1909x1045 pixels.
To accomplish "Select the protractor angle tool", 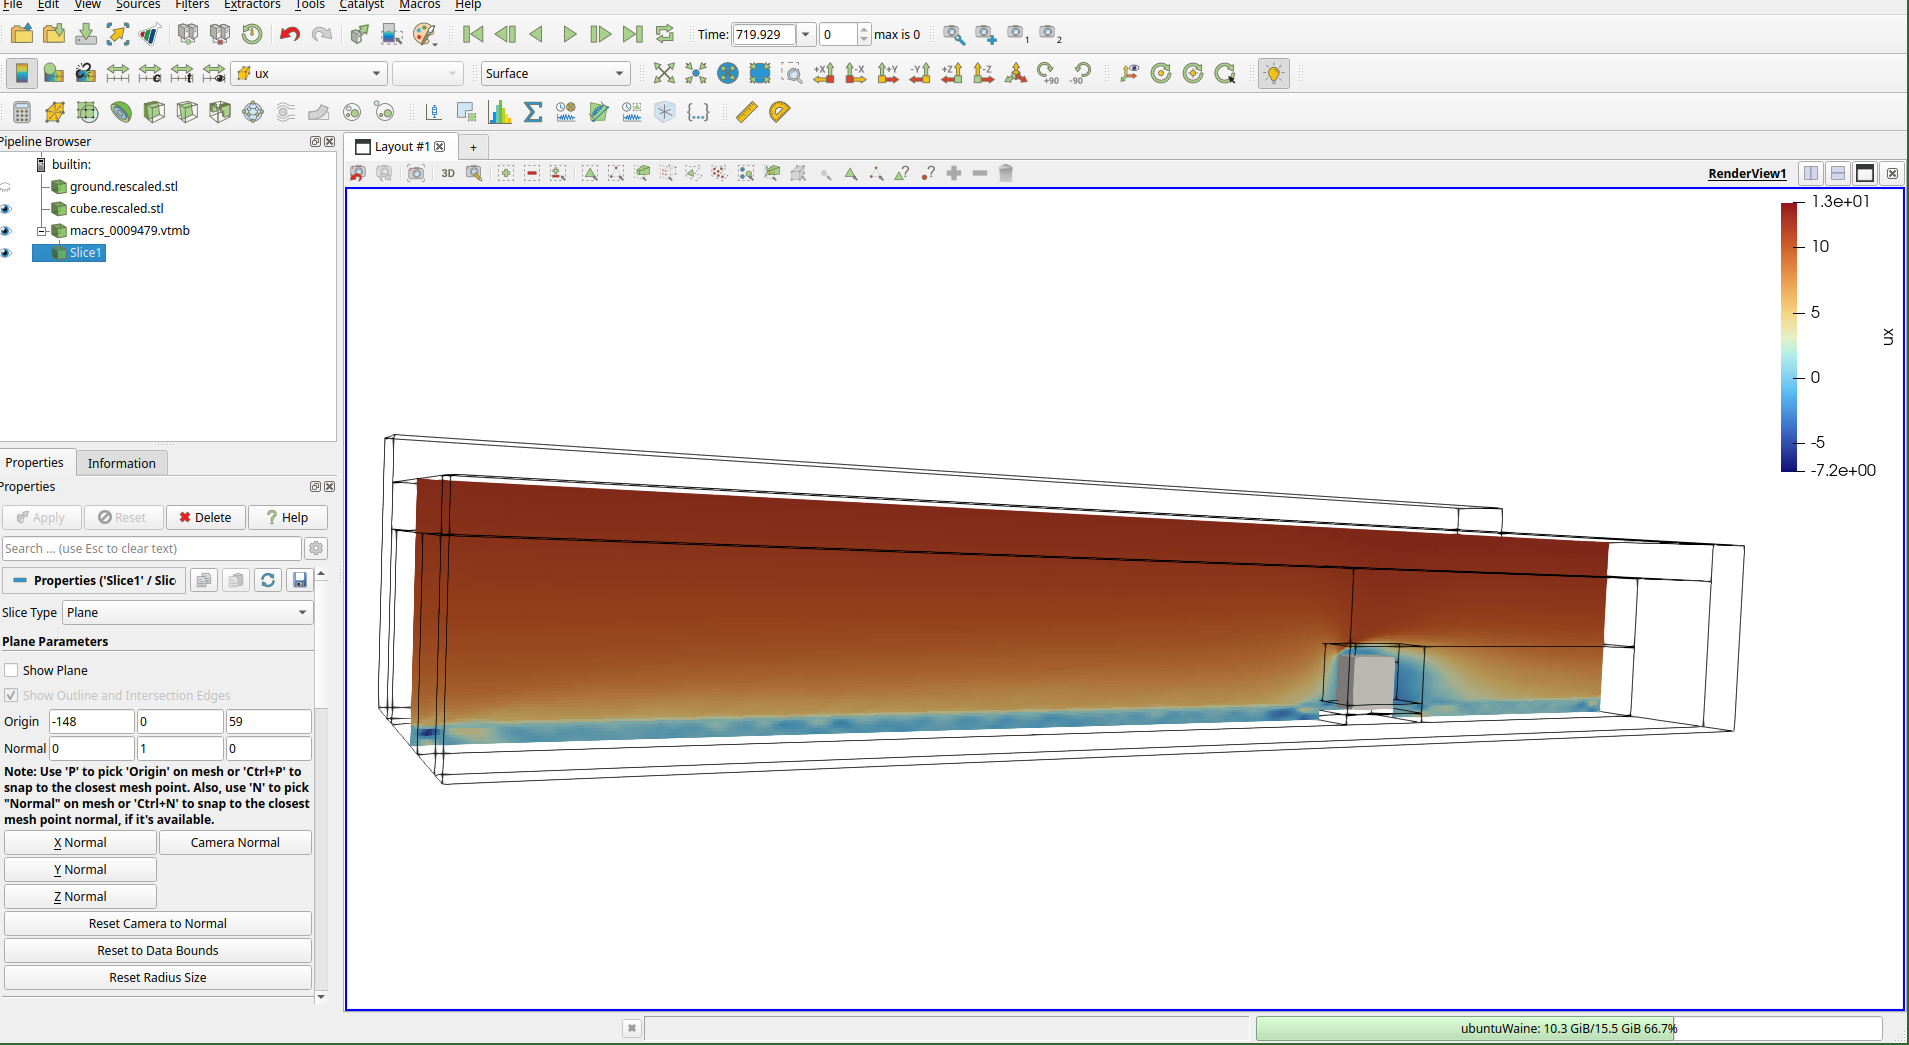I will pos(779,112).
